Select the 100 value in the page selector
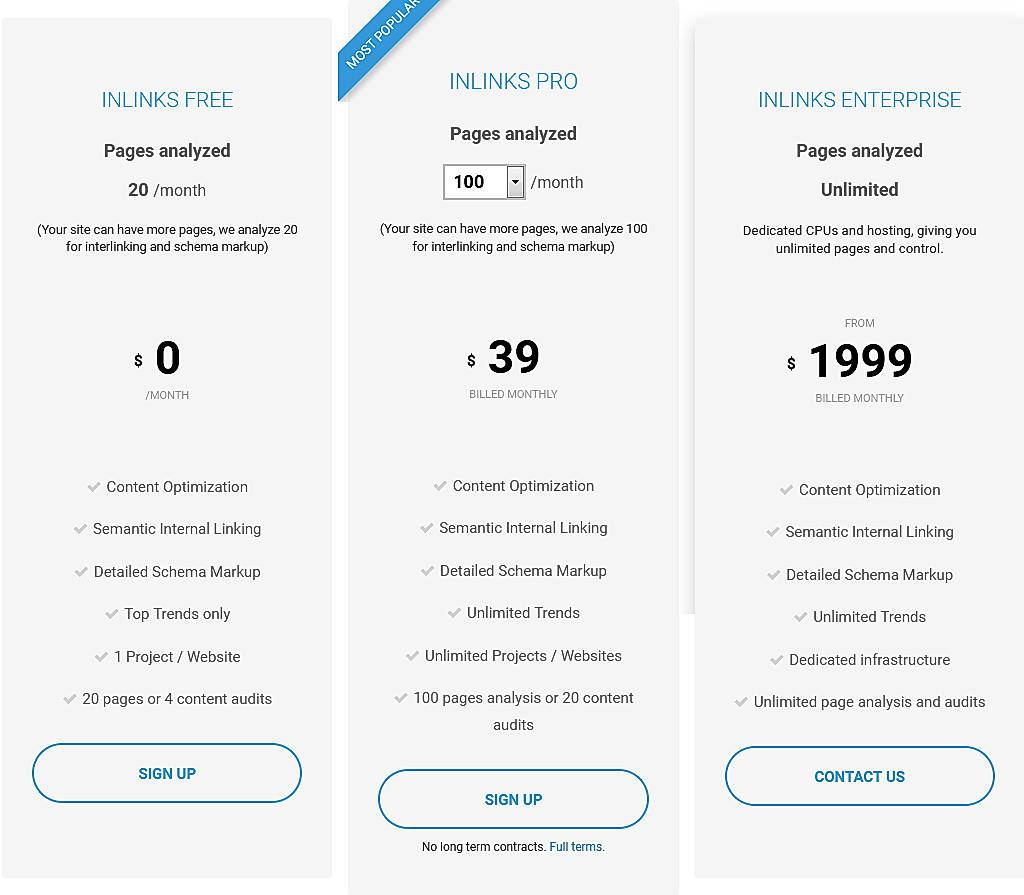 [x=470, y=182]
